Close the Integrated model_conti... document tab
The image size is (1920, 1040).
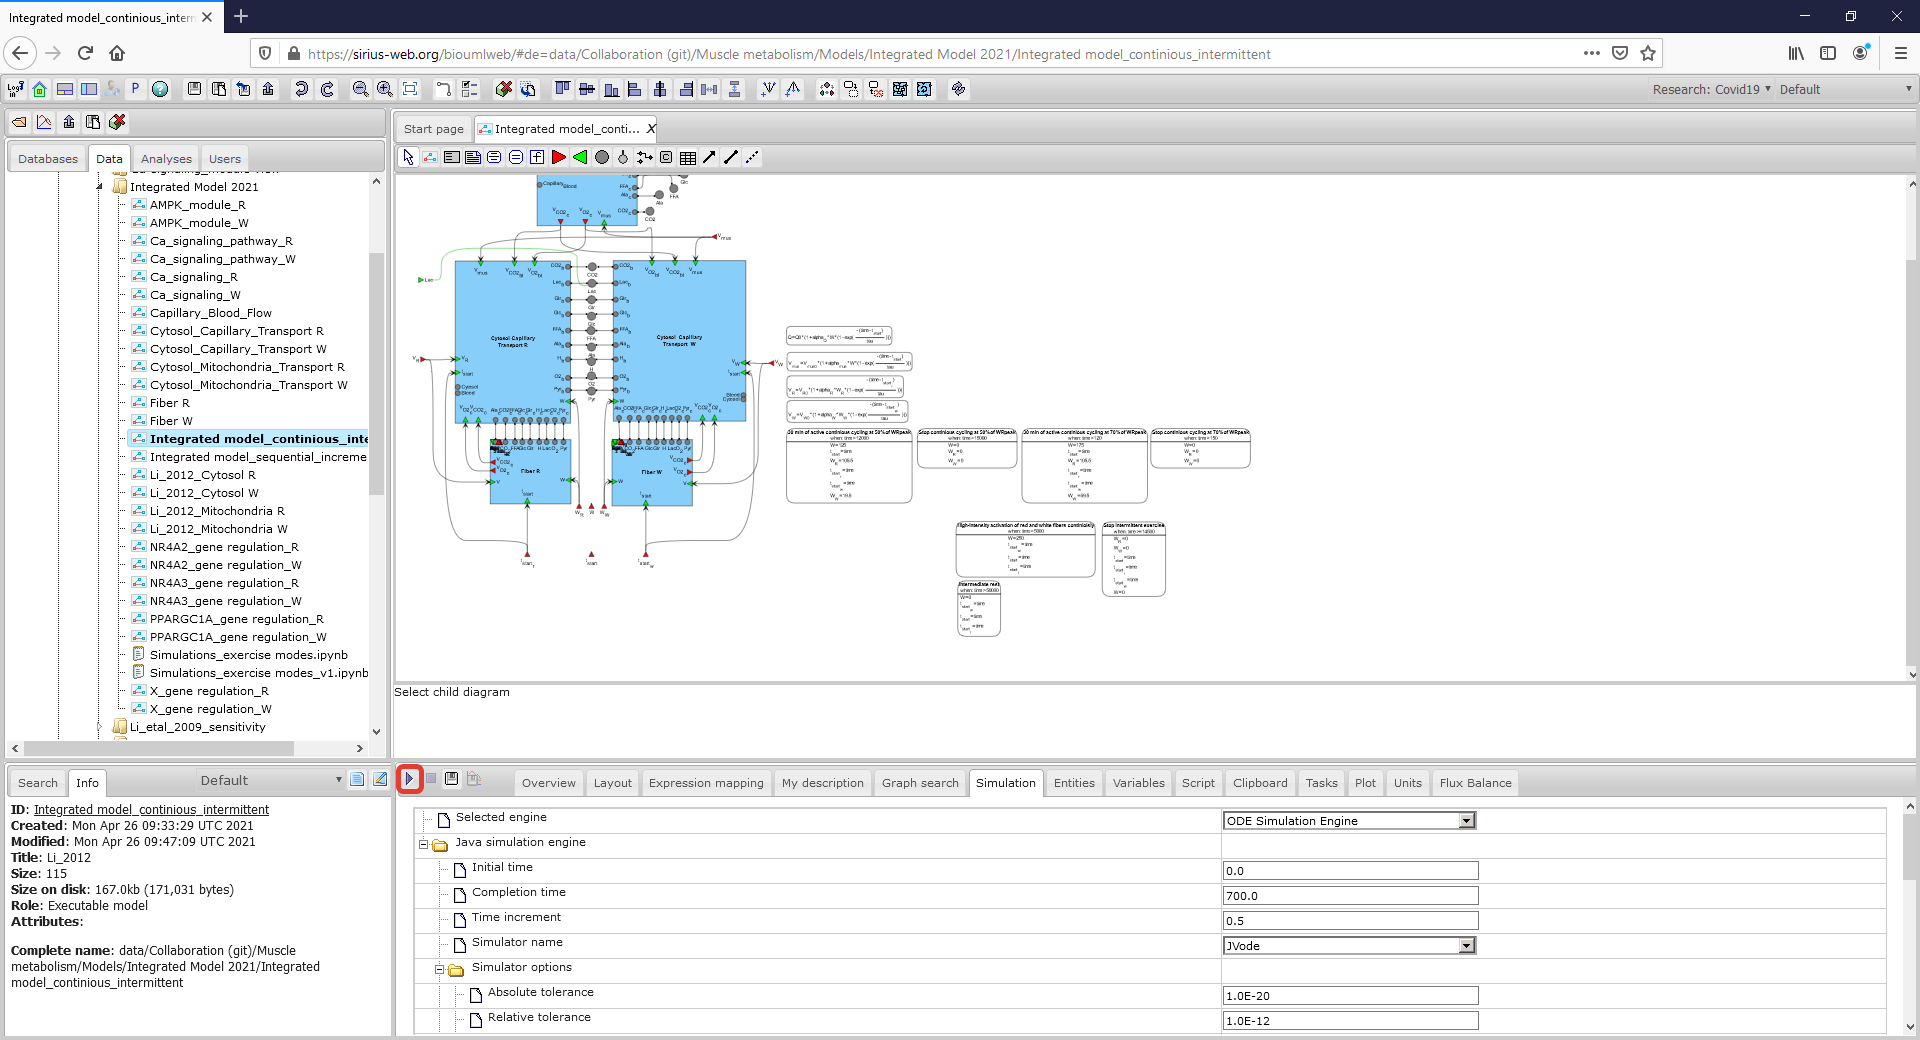coord(650,129)
